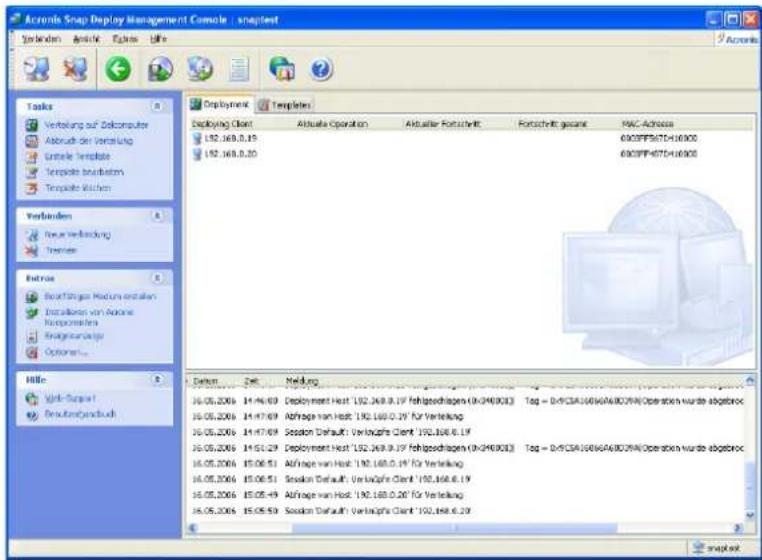Click the computer icon beside 192.168.0.20
762x560 pixels.
pyautogui.click(x=197, y=154)
